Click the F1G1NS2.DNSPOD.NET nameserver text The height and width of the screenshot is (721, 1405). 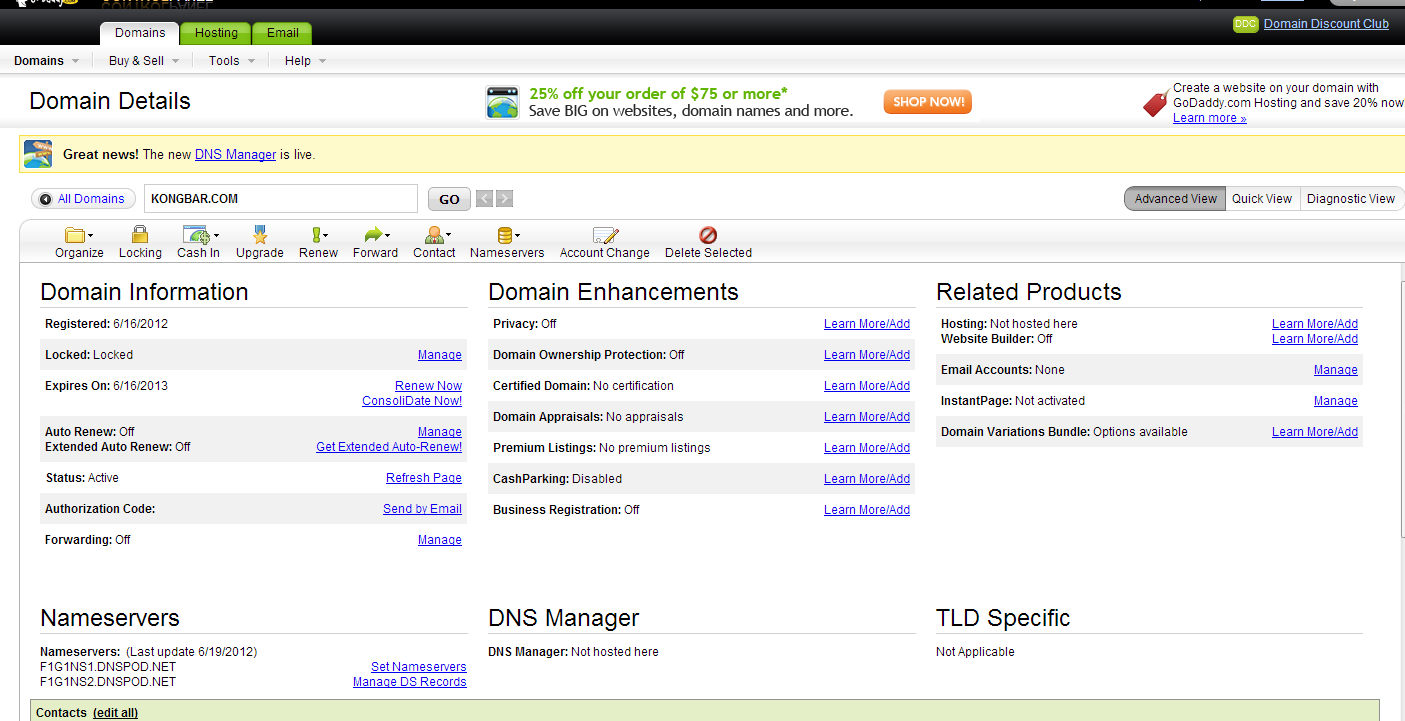(x=108, y=682)
